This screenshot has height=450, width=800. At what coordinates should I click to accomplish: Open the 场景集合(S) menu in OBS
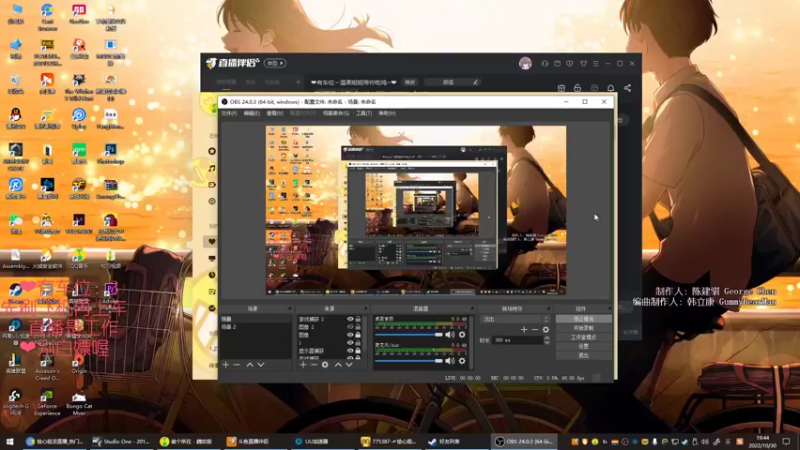[336, 113]
